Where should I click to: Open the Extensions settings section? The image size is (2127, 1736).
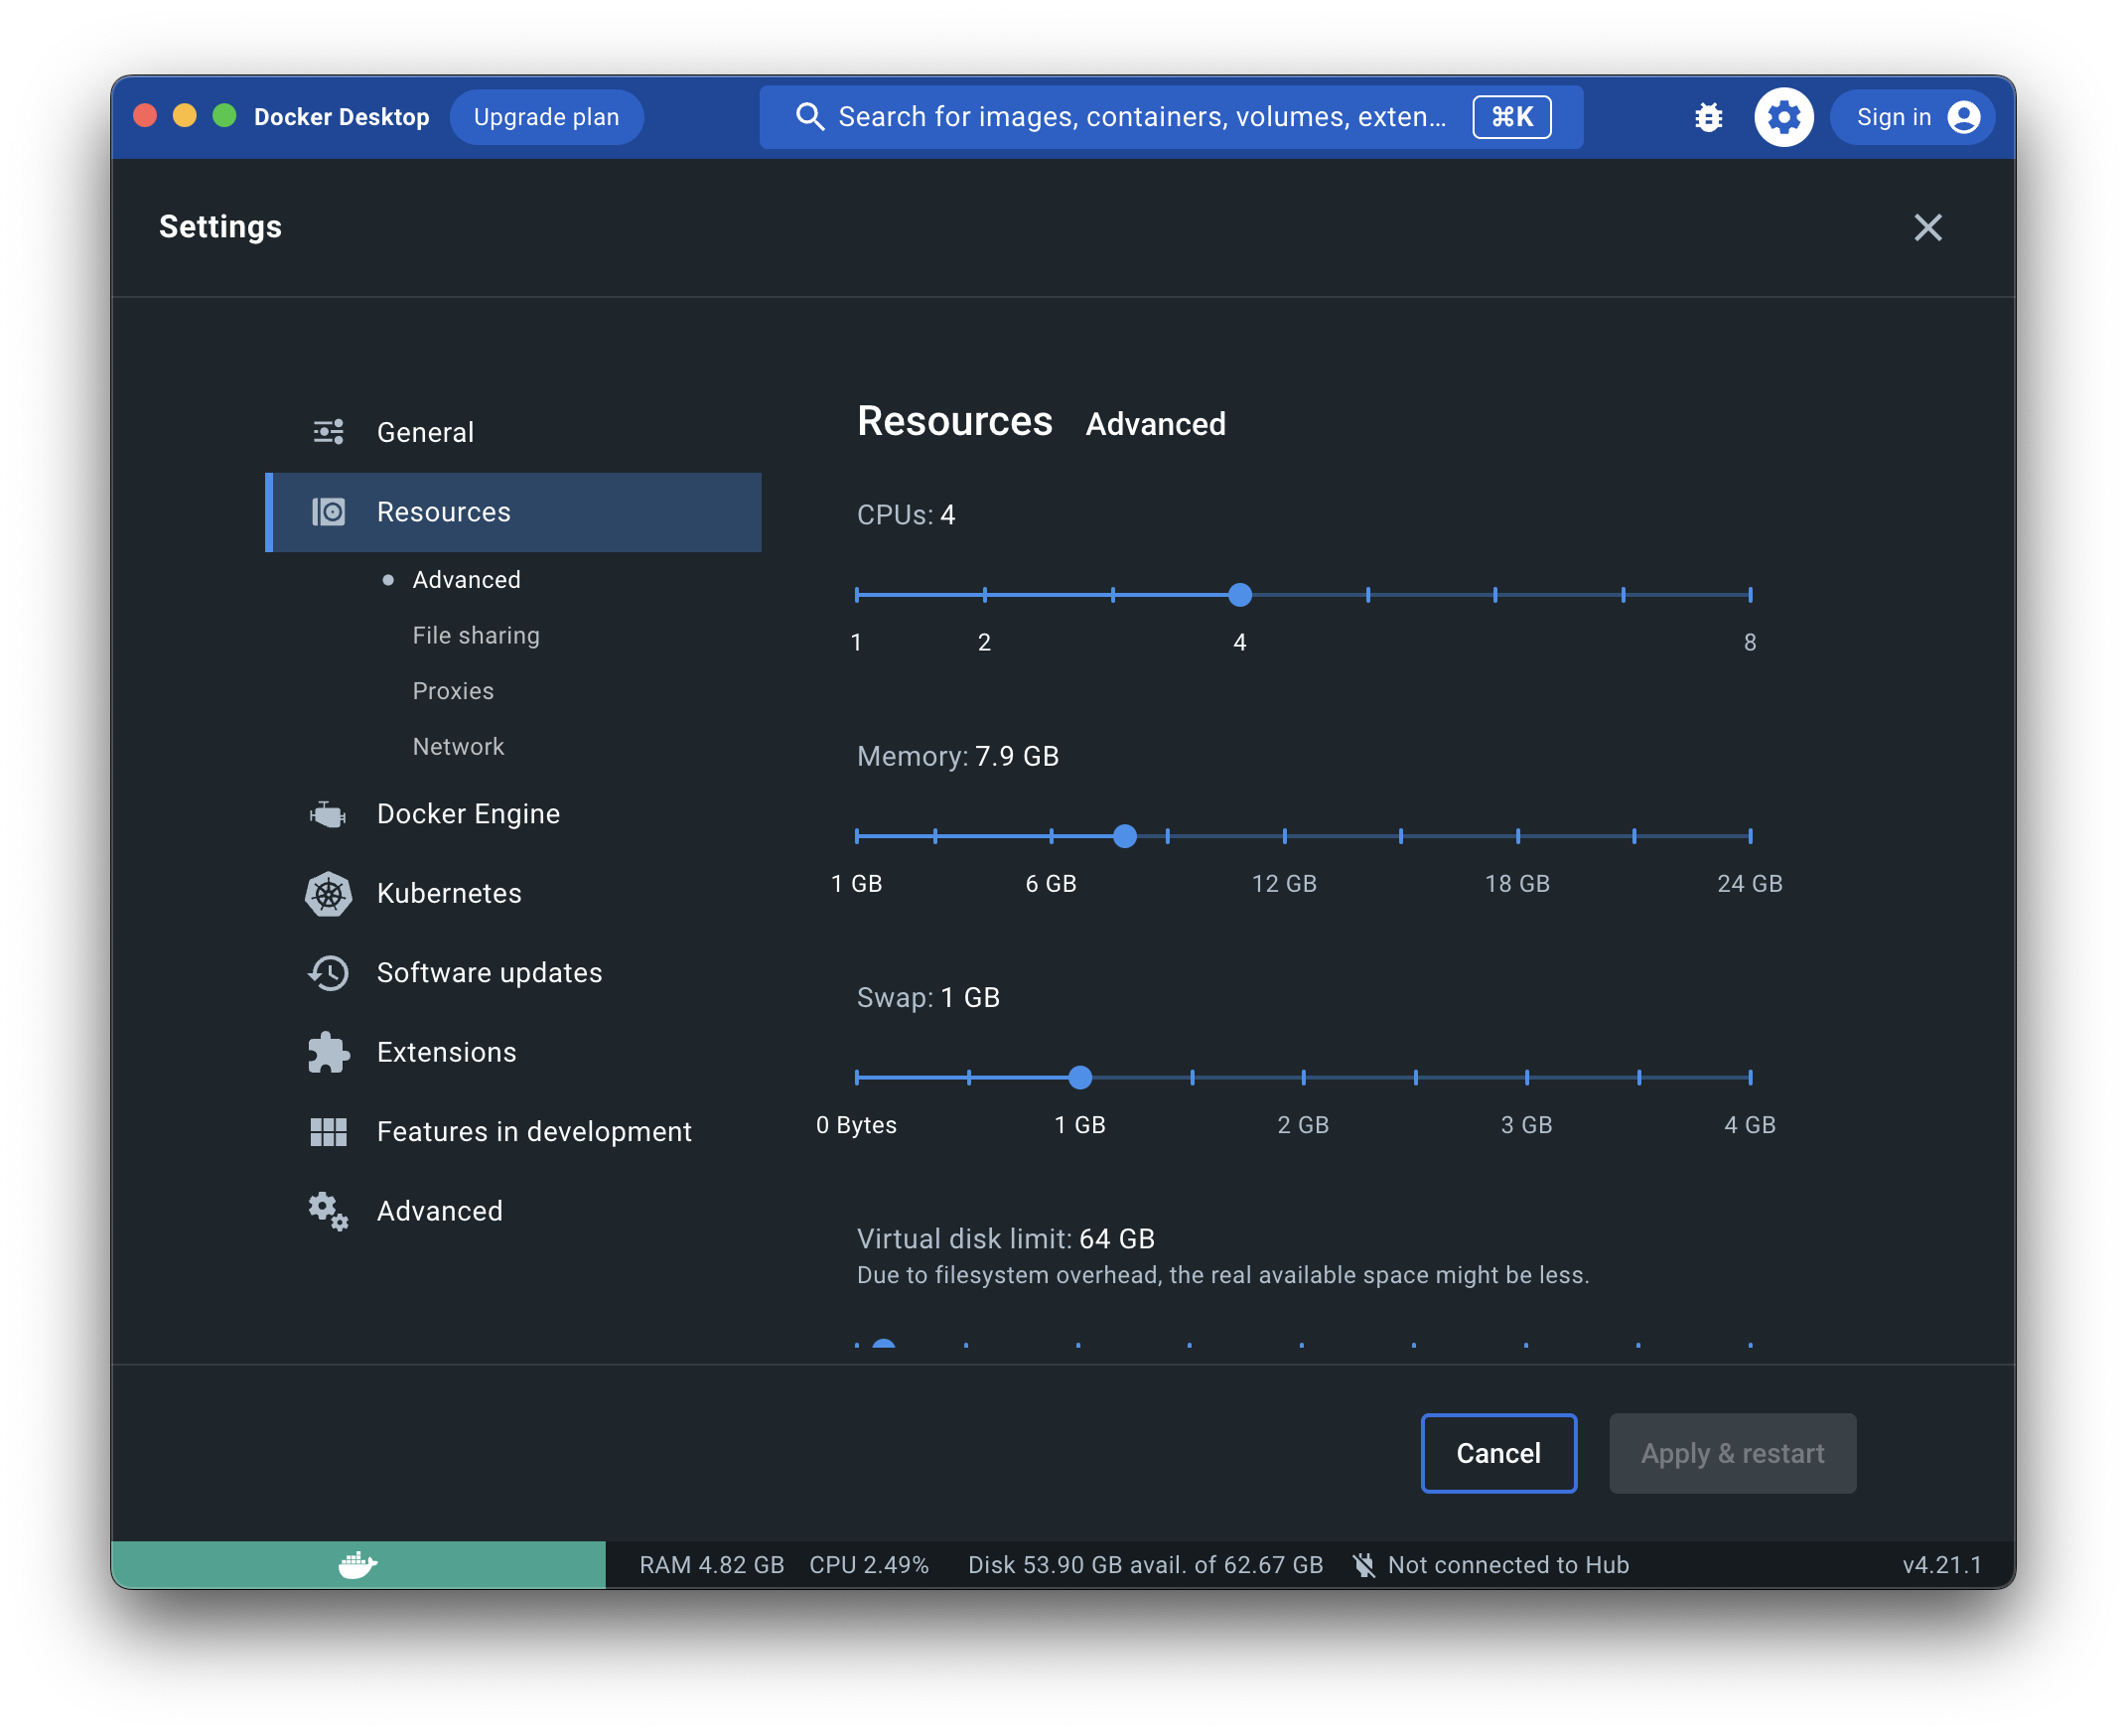tap(513, 1052)
